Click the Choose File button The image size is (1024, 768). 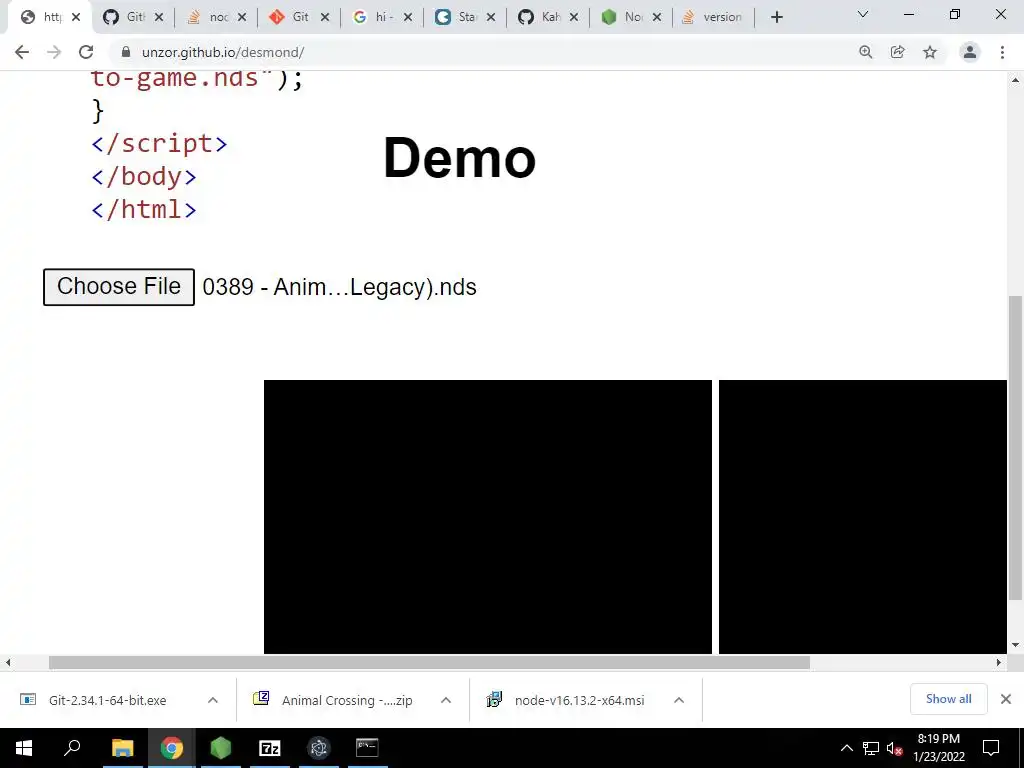coord(119,287)
